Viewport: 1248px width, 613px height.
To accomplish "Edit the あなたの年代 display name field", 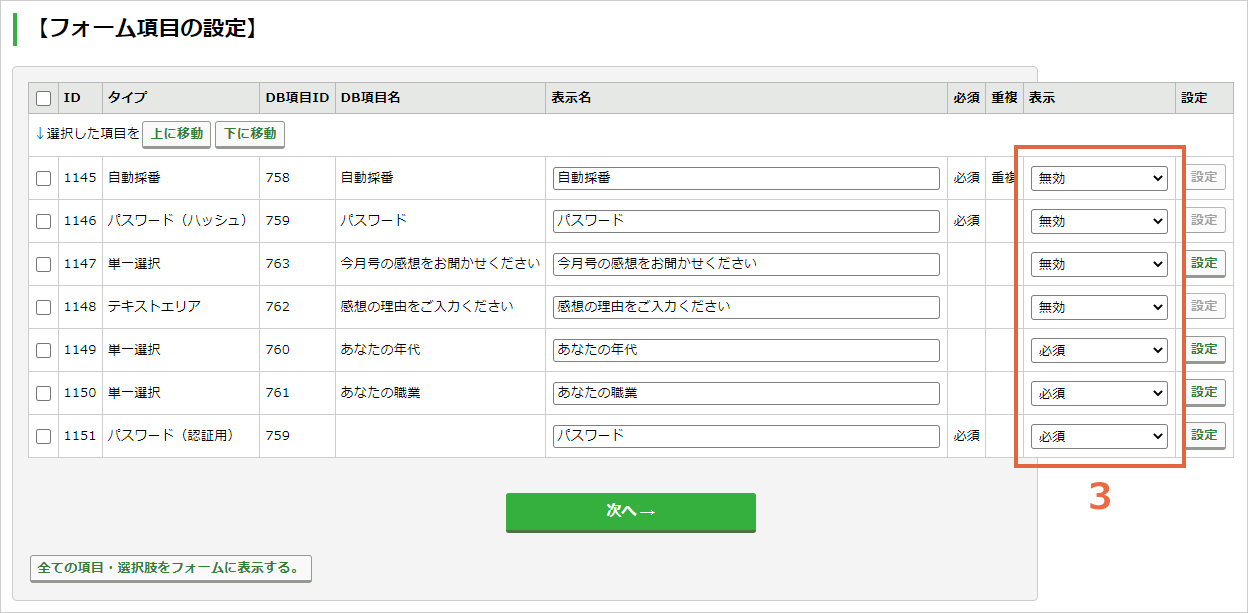I will (x=746, y=350).
